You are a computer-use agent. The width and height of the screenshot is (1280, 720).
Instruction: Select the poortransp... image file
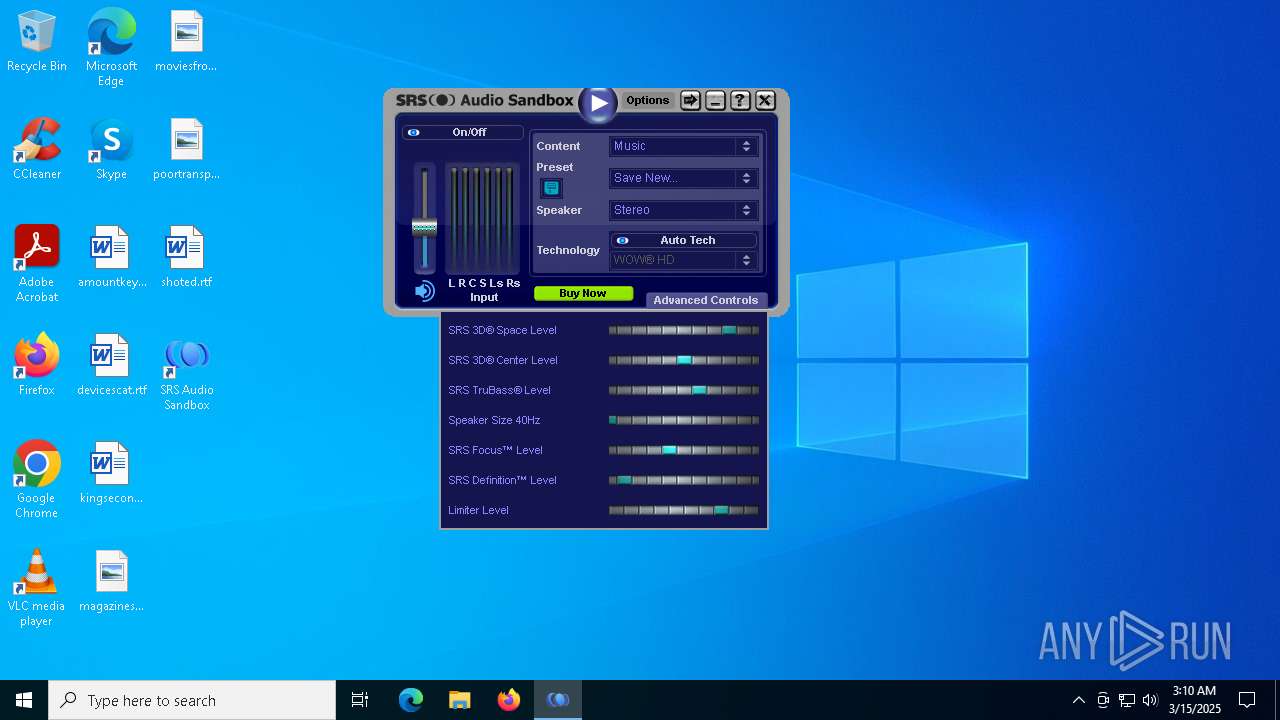pyautogui.click(x=186, y=150)
